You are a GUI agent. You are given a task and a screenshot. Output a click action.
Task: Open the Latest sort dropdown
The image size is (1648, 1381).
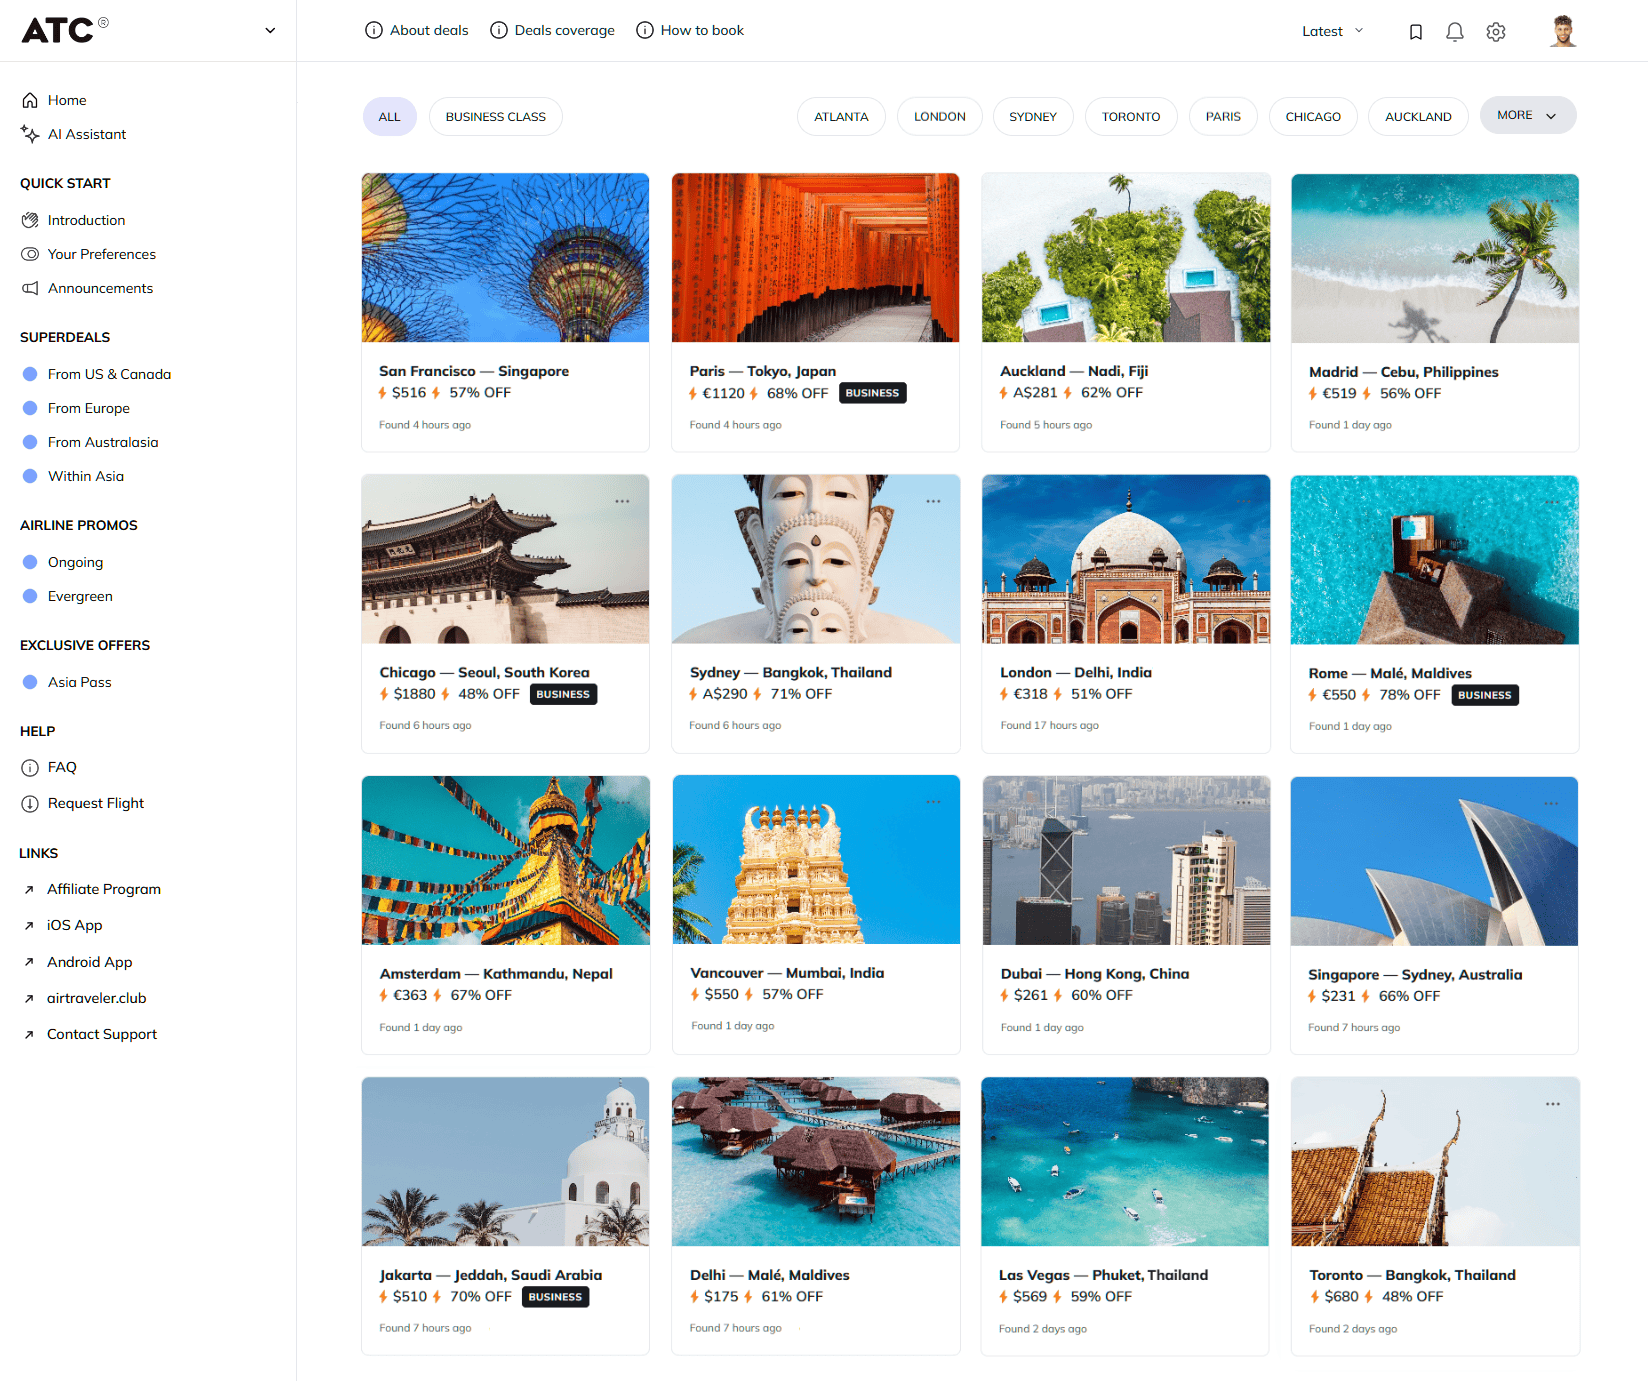[1332, 31]
